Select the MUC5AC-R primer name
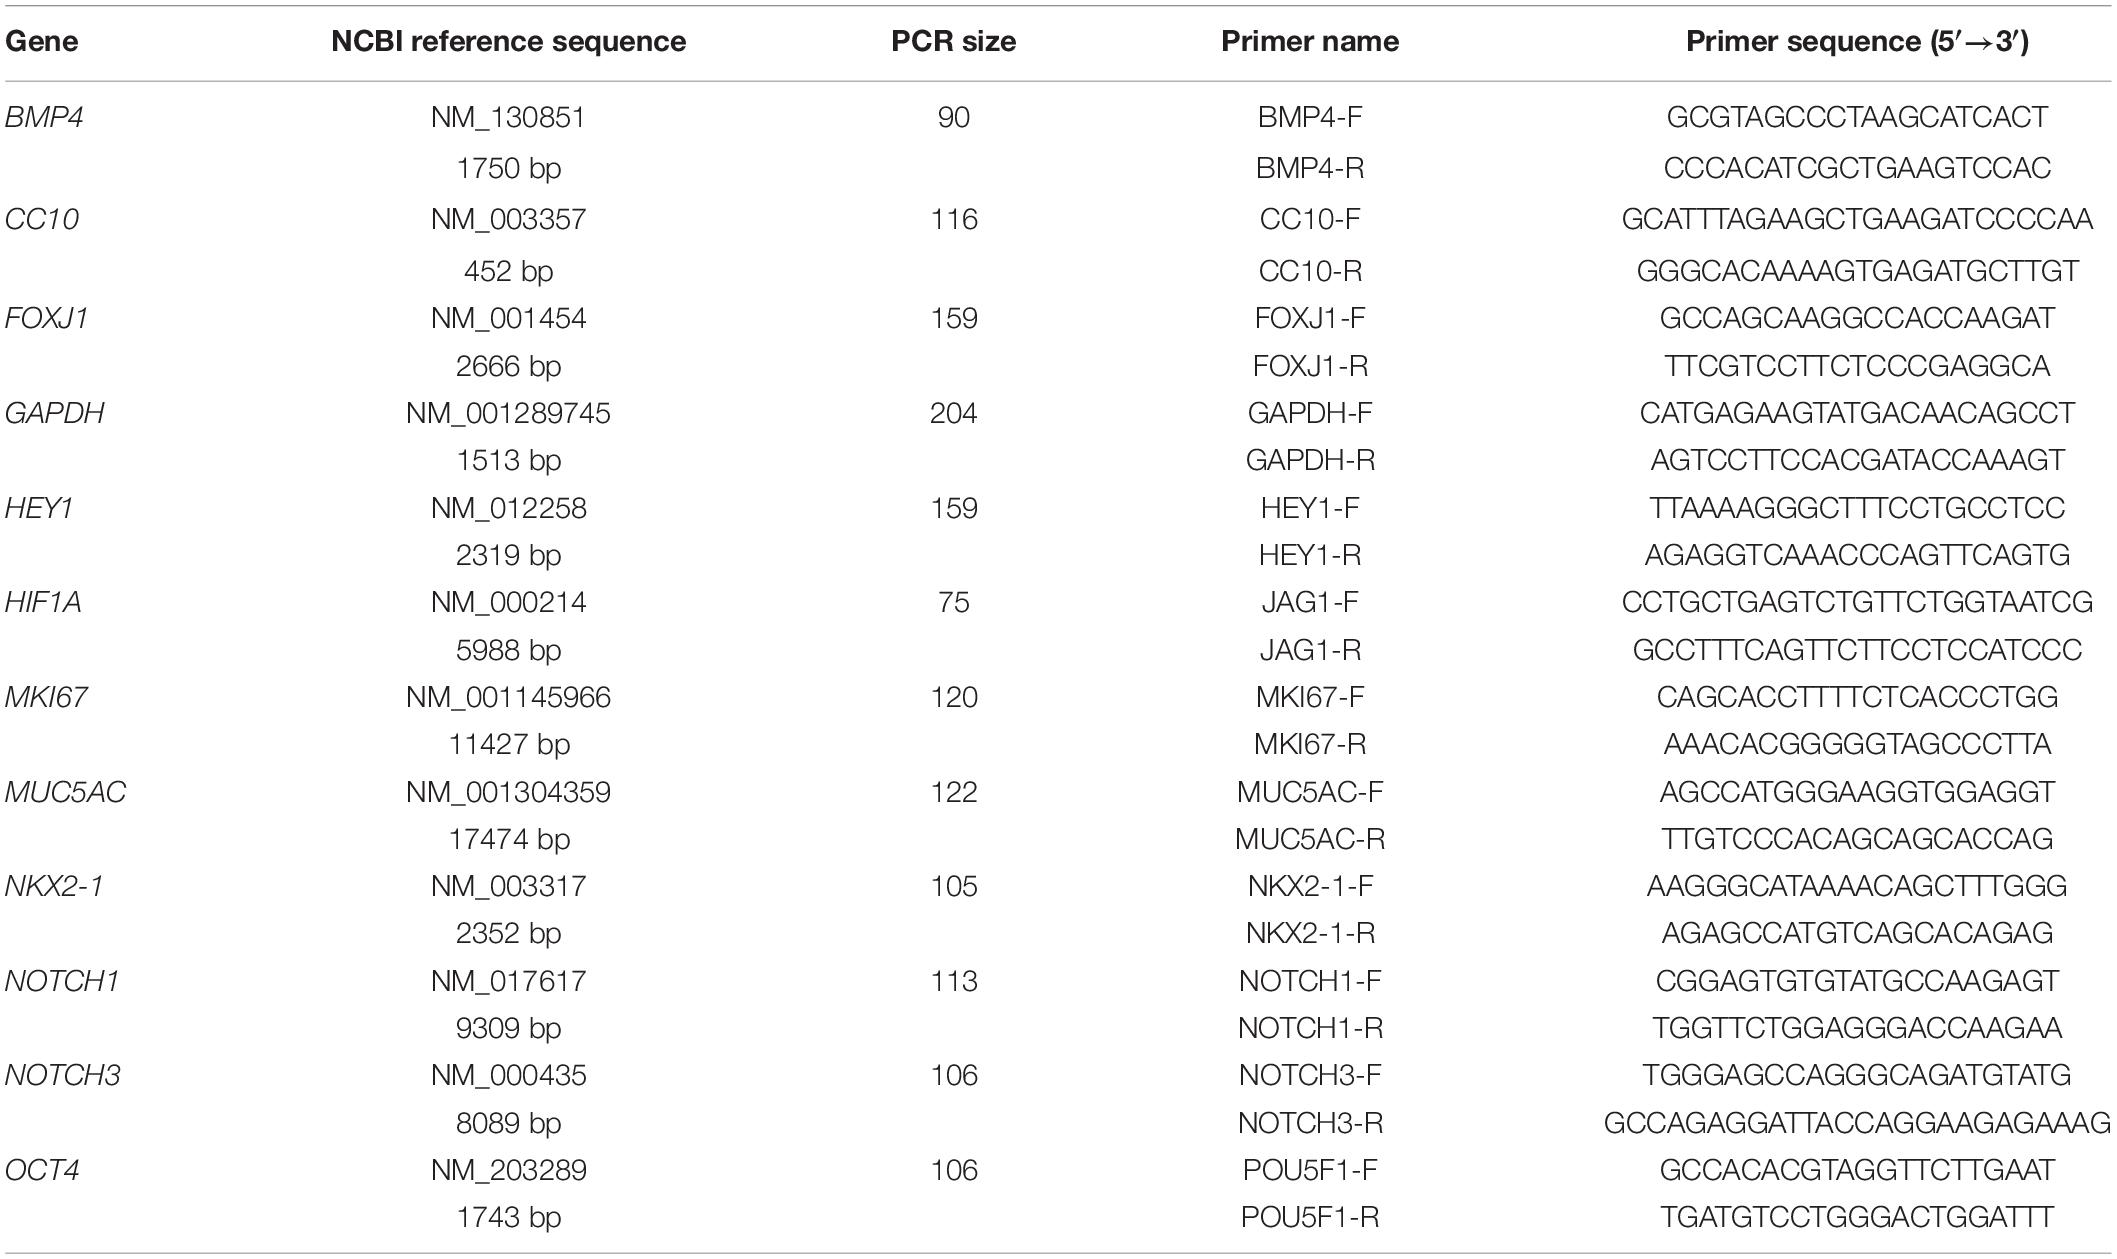 (1309, 839)
